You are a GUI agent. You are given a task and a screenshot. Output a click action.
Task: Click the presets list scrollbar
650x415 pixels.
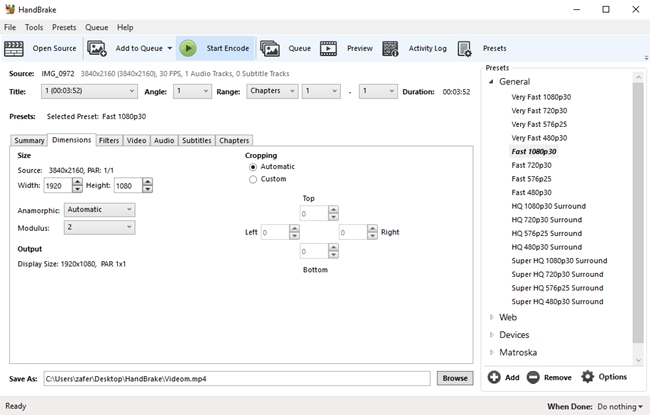point(638,213)
